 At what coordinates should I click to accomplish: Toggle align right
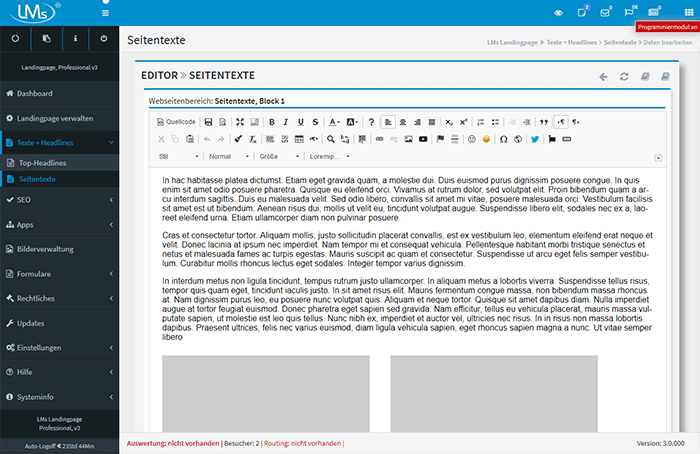pyautogui.click(x=417, y=122)
